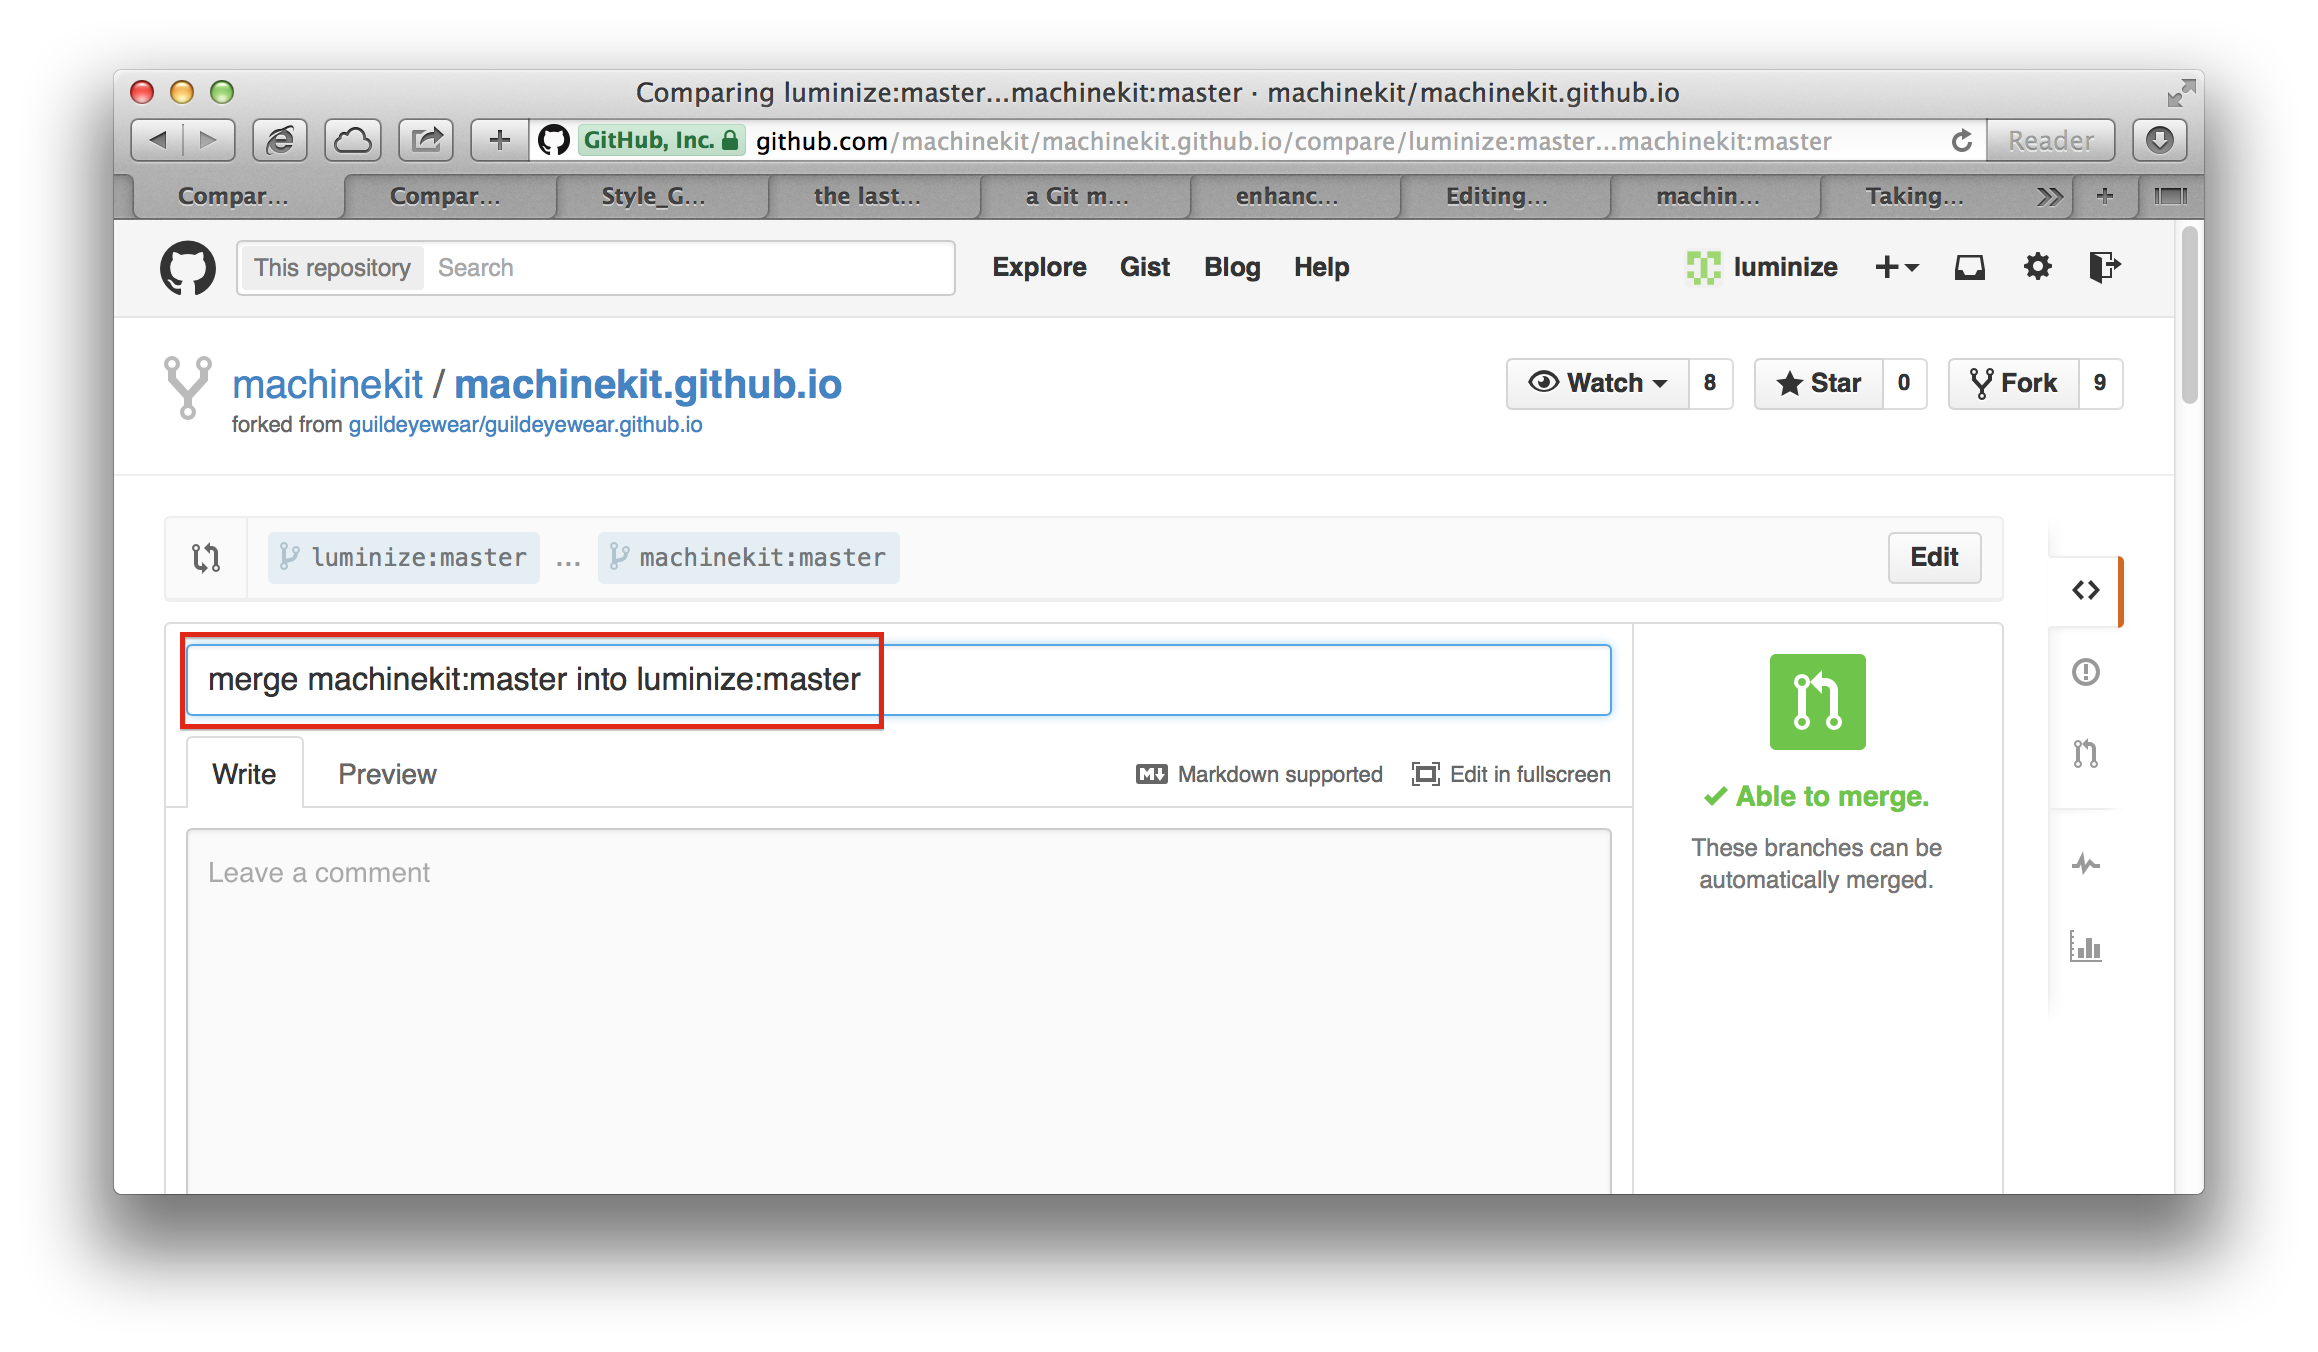Select the luminize:master branch selector
This screenshot has width=2318, height=1352.
[404, 557]
